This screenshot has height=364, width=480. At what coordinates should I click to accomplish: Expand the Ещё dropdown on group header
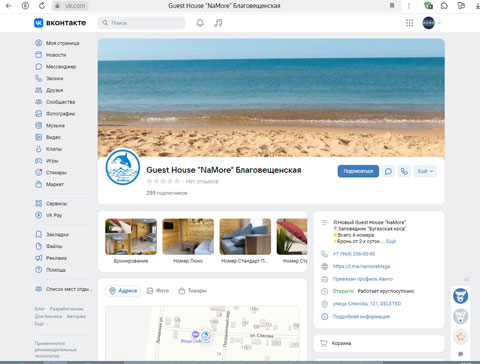point(425,171)
